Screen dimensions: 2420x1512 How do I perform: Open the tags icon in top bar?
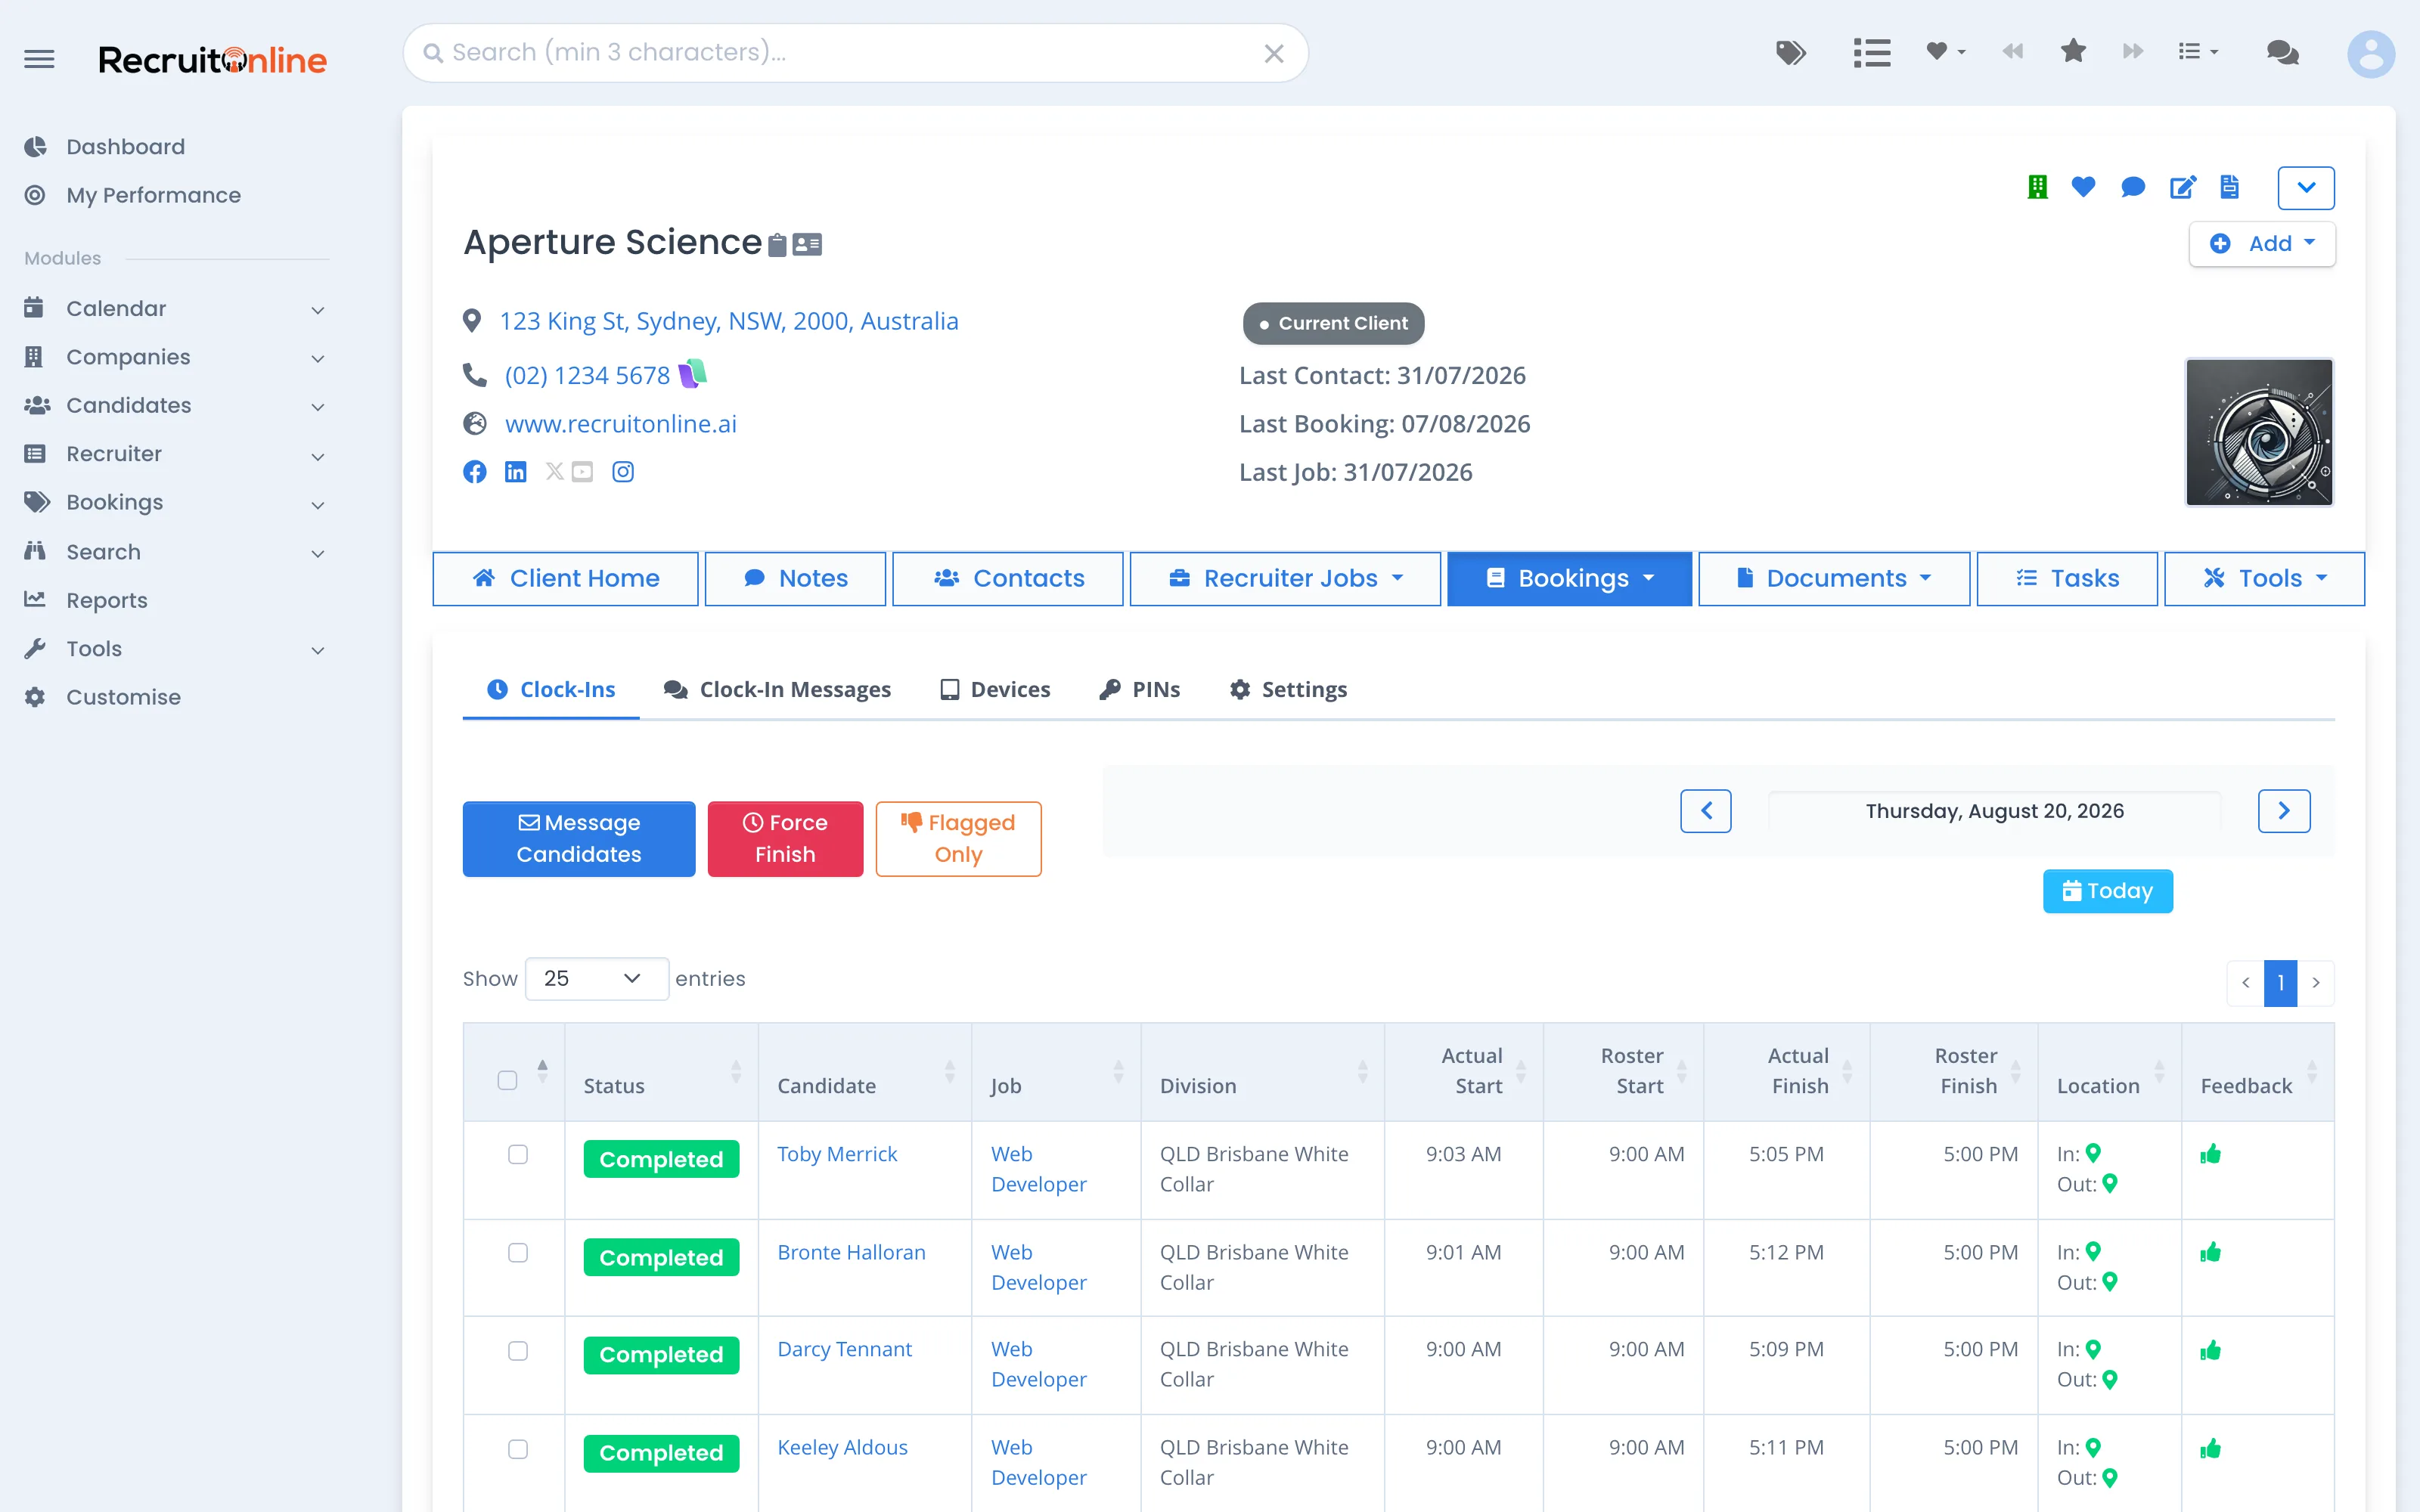click(1790, 52)
